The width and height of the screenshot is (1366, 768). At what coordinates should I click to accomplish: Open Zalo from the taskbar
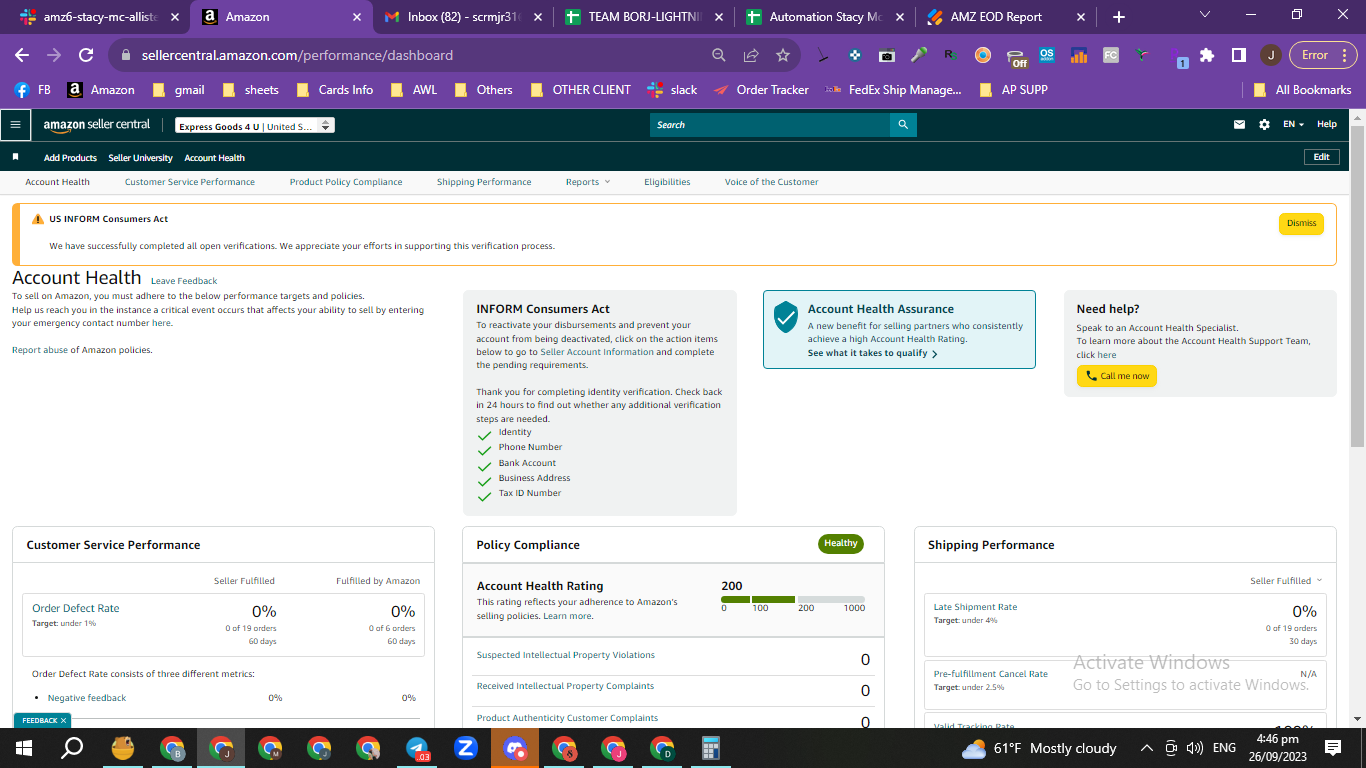[466, 748]
